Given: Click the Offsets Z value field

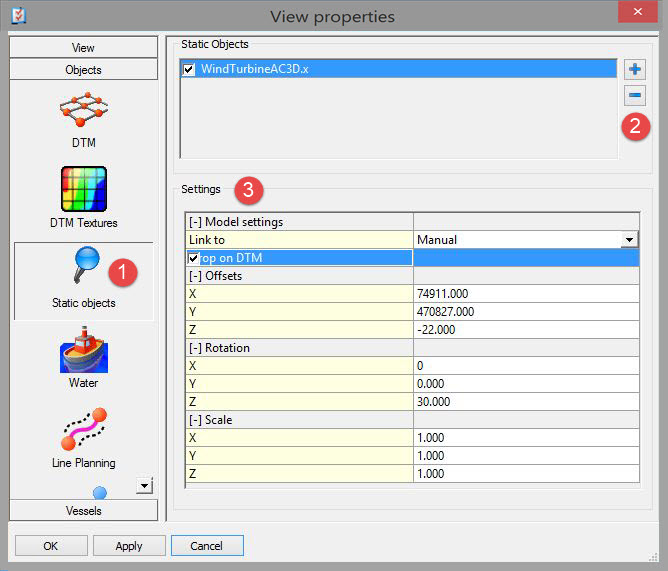Looking at the screenshot, I should (x=525, y=330).
